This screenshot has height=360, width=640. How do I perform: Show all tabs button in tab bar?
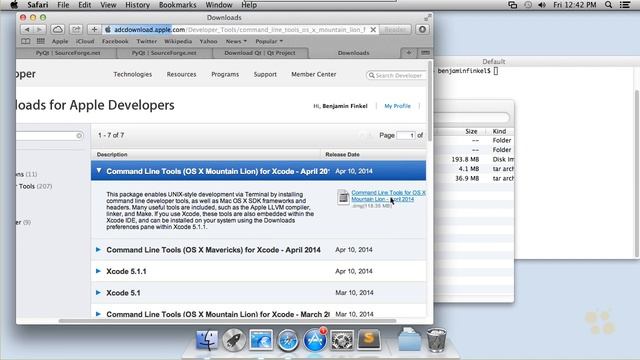click(425, 53)
